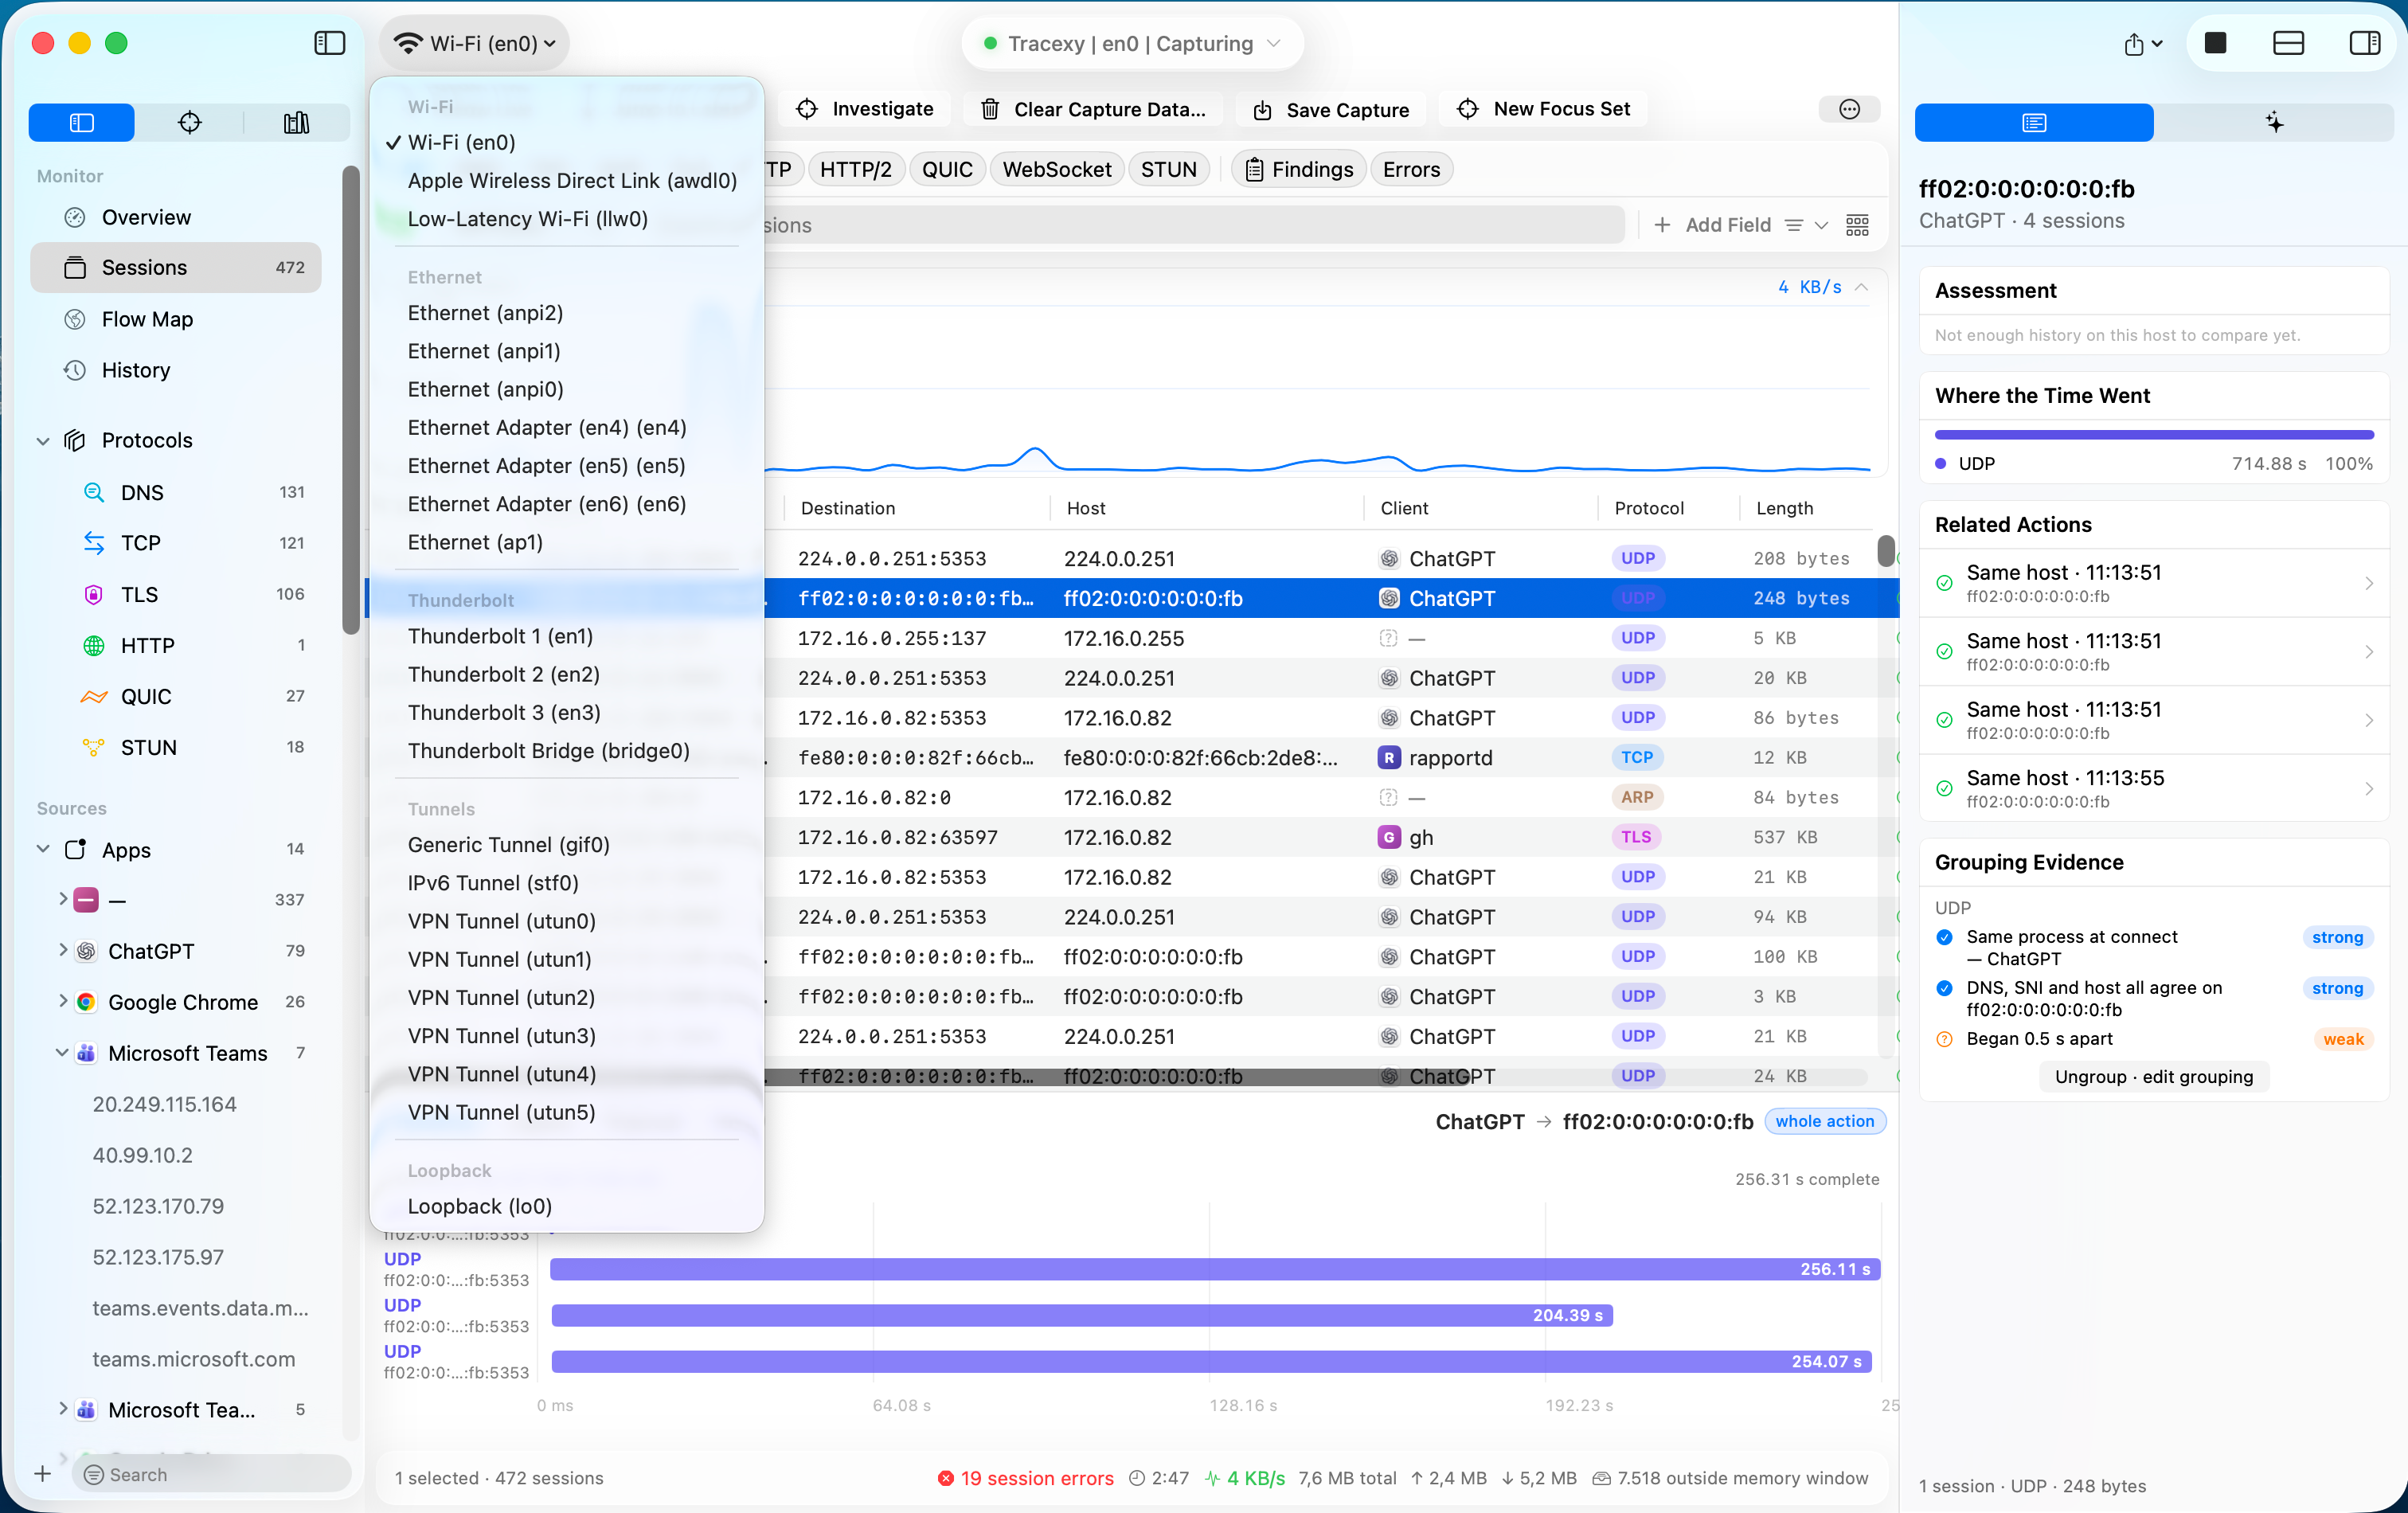Open Flow Map in sidebar

[175, 319]
